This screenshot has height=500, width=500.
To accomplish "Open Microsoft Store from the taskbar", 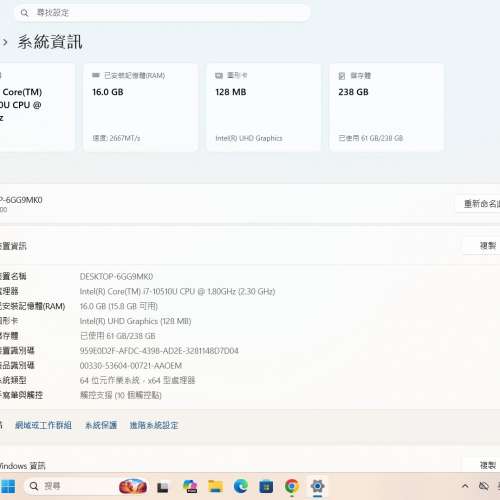I will [x=266, y=487].
